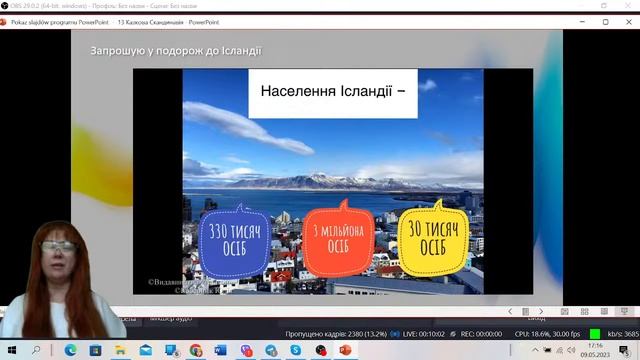Click the CPU 18.6%, 30.00 fps readout
The image size is (640, 360).
[547, 334]
